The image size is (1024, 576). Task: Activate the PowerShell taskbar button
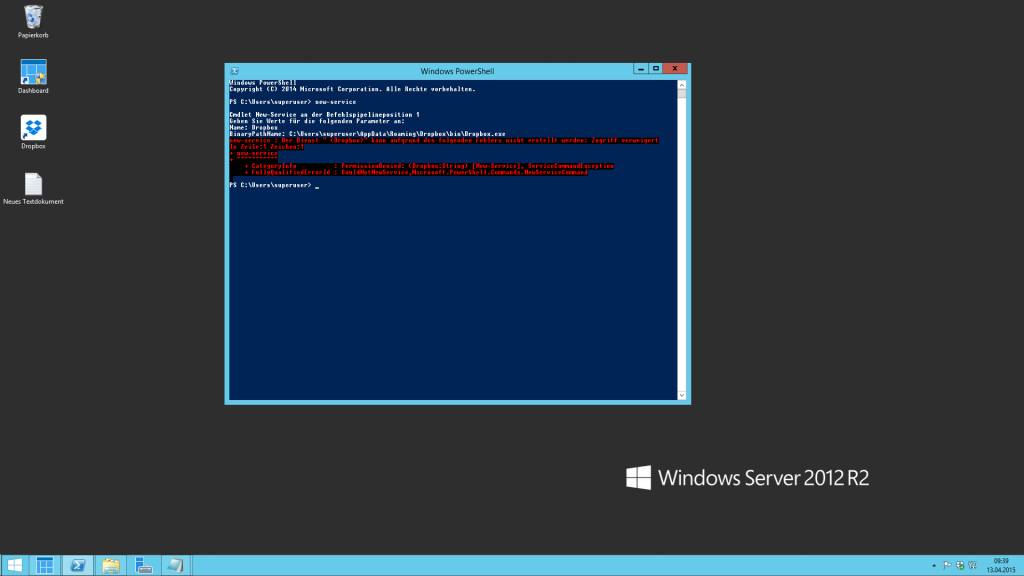point(78,566)
